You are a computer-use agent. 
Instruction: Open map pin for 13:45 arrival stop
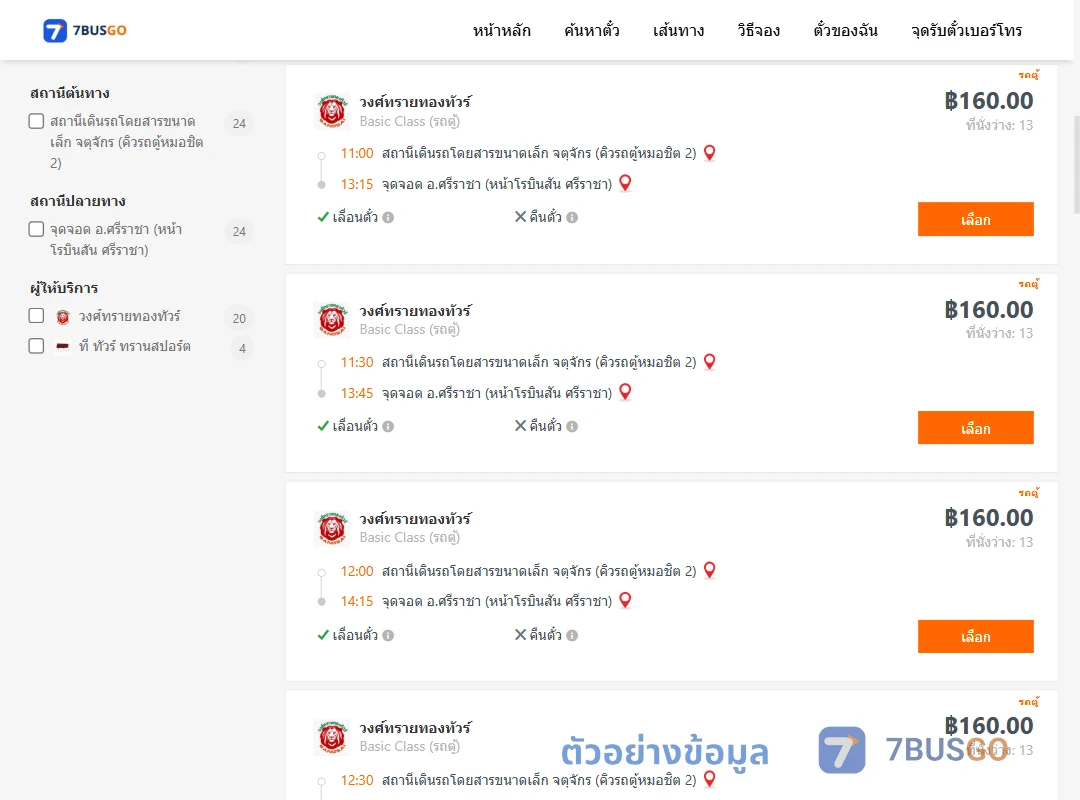point(625,392)
